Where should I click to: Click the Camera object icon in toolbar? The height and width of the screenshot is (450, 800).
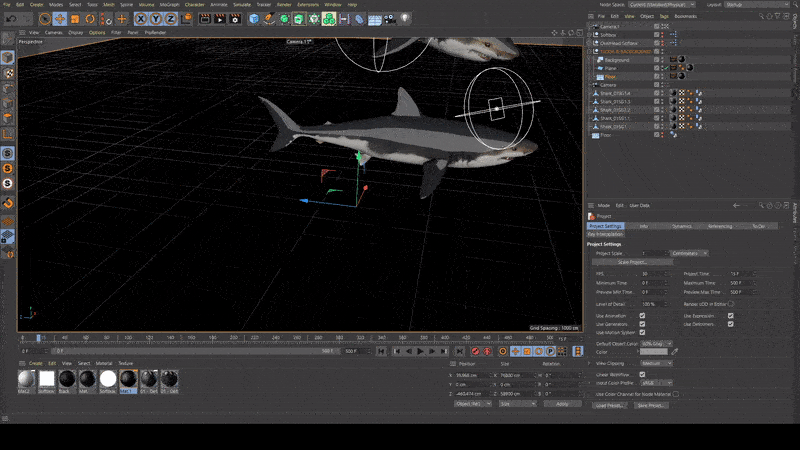[x=388, y=18]
